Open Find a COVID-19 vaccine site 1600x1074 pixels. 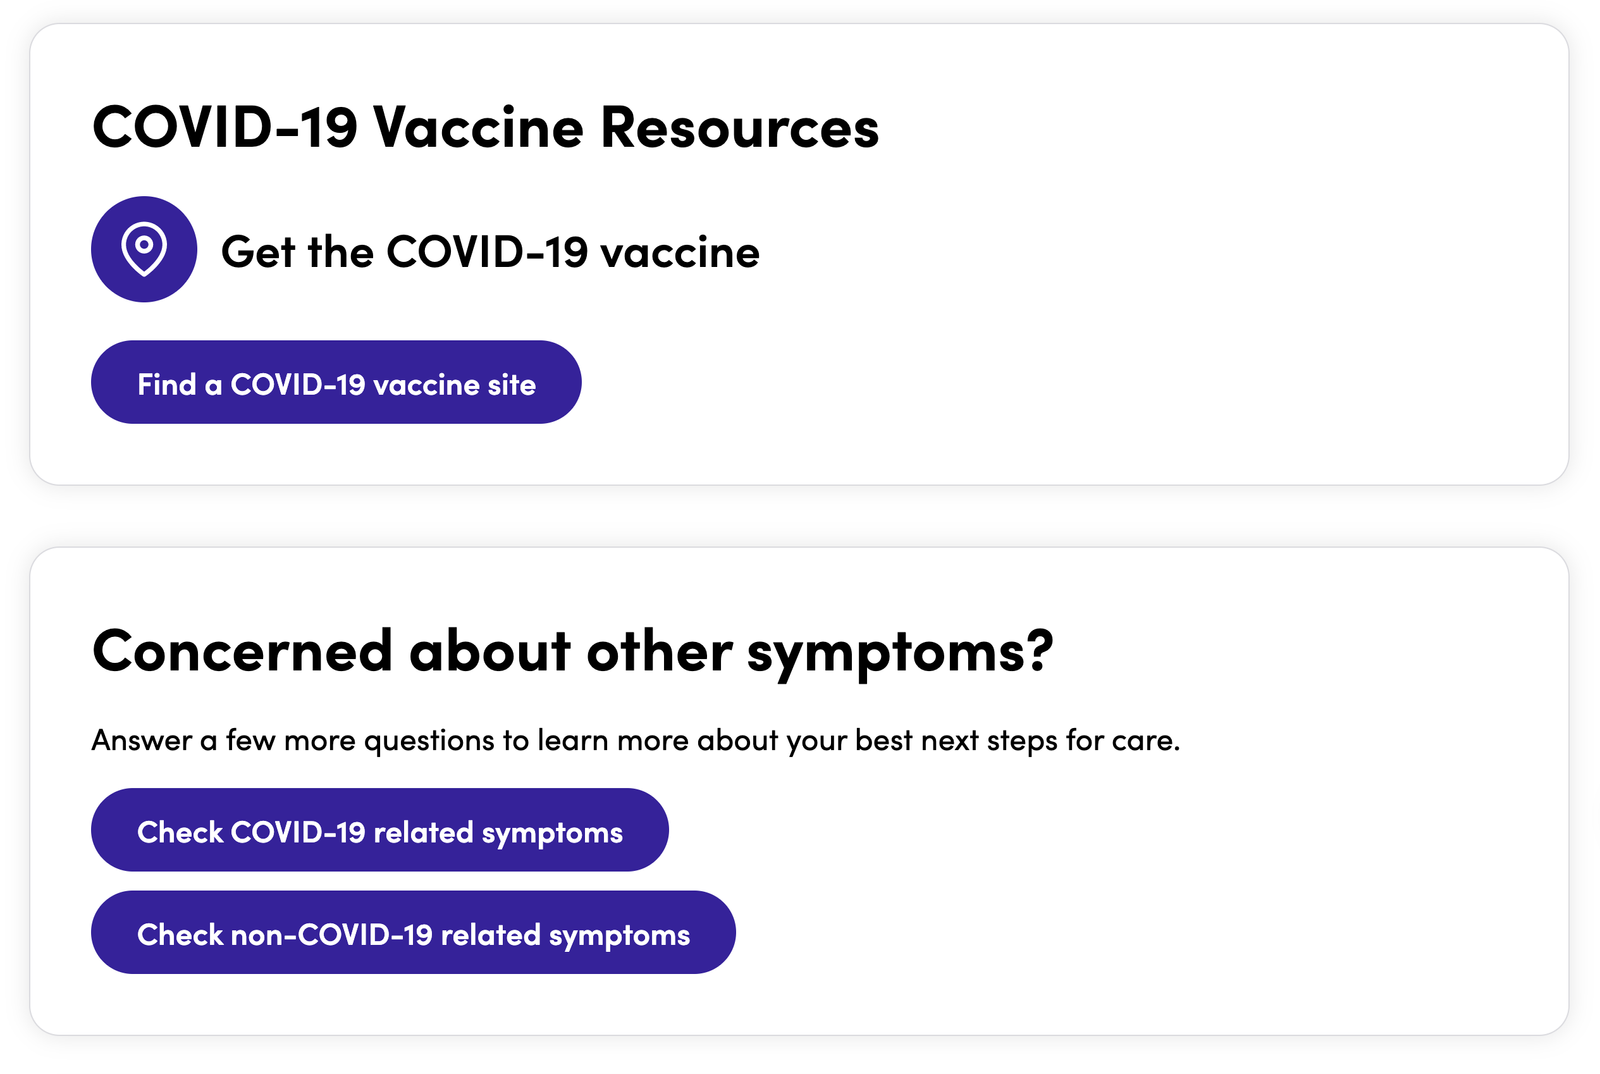click(x=336, y=382)
